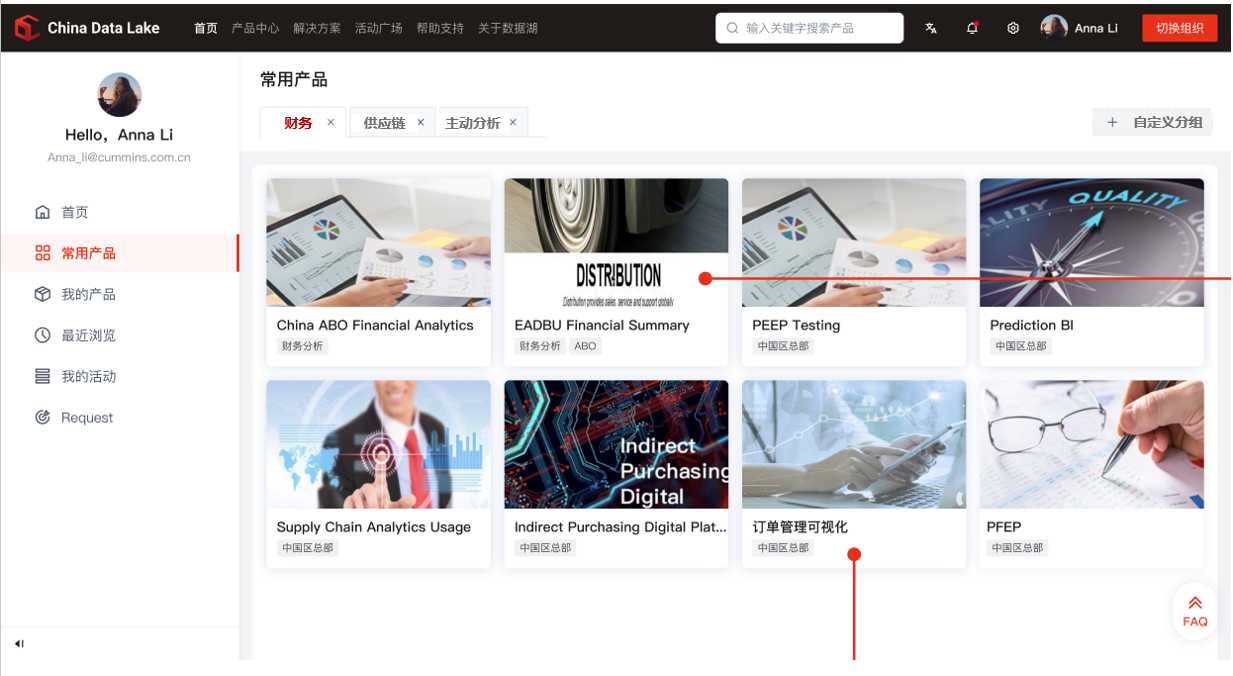Open the Request sidebar item
This screenshot has height=676, width=1233.
point(87,417)
